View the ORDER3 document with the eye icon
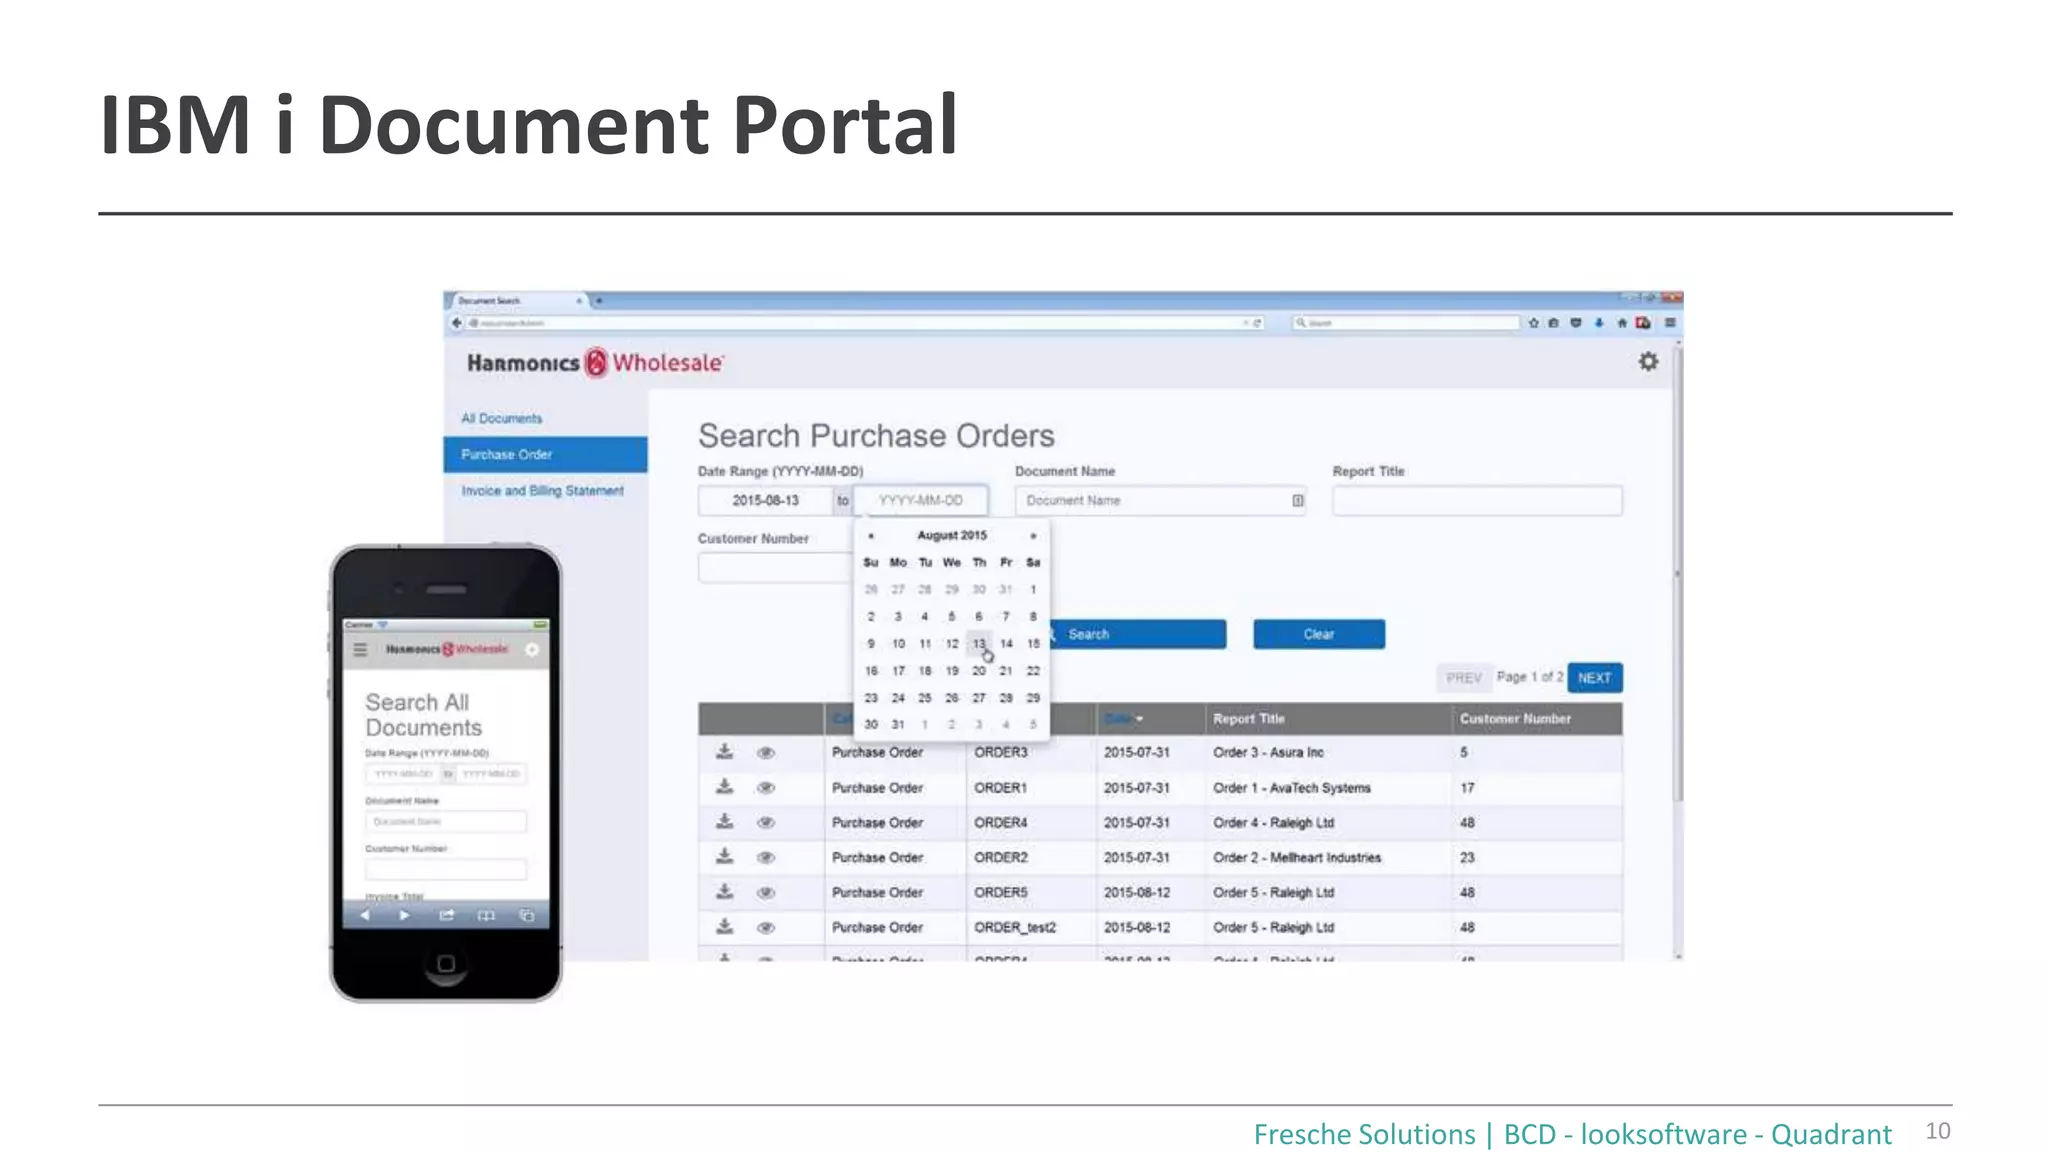The image size is (2048, 1152). pos(766,753)
